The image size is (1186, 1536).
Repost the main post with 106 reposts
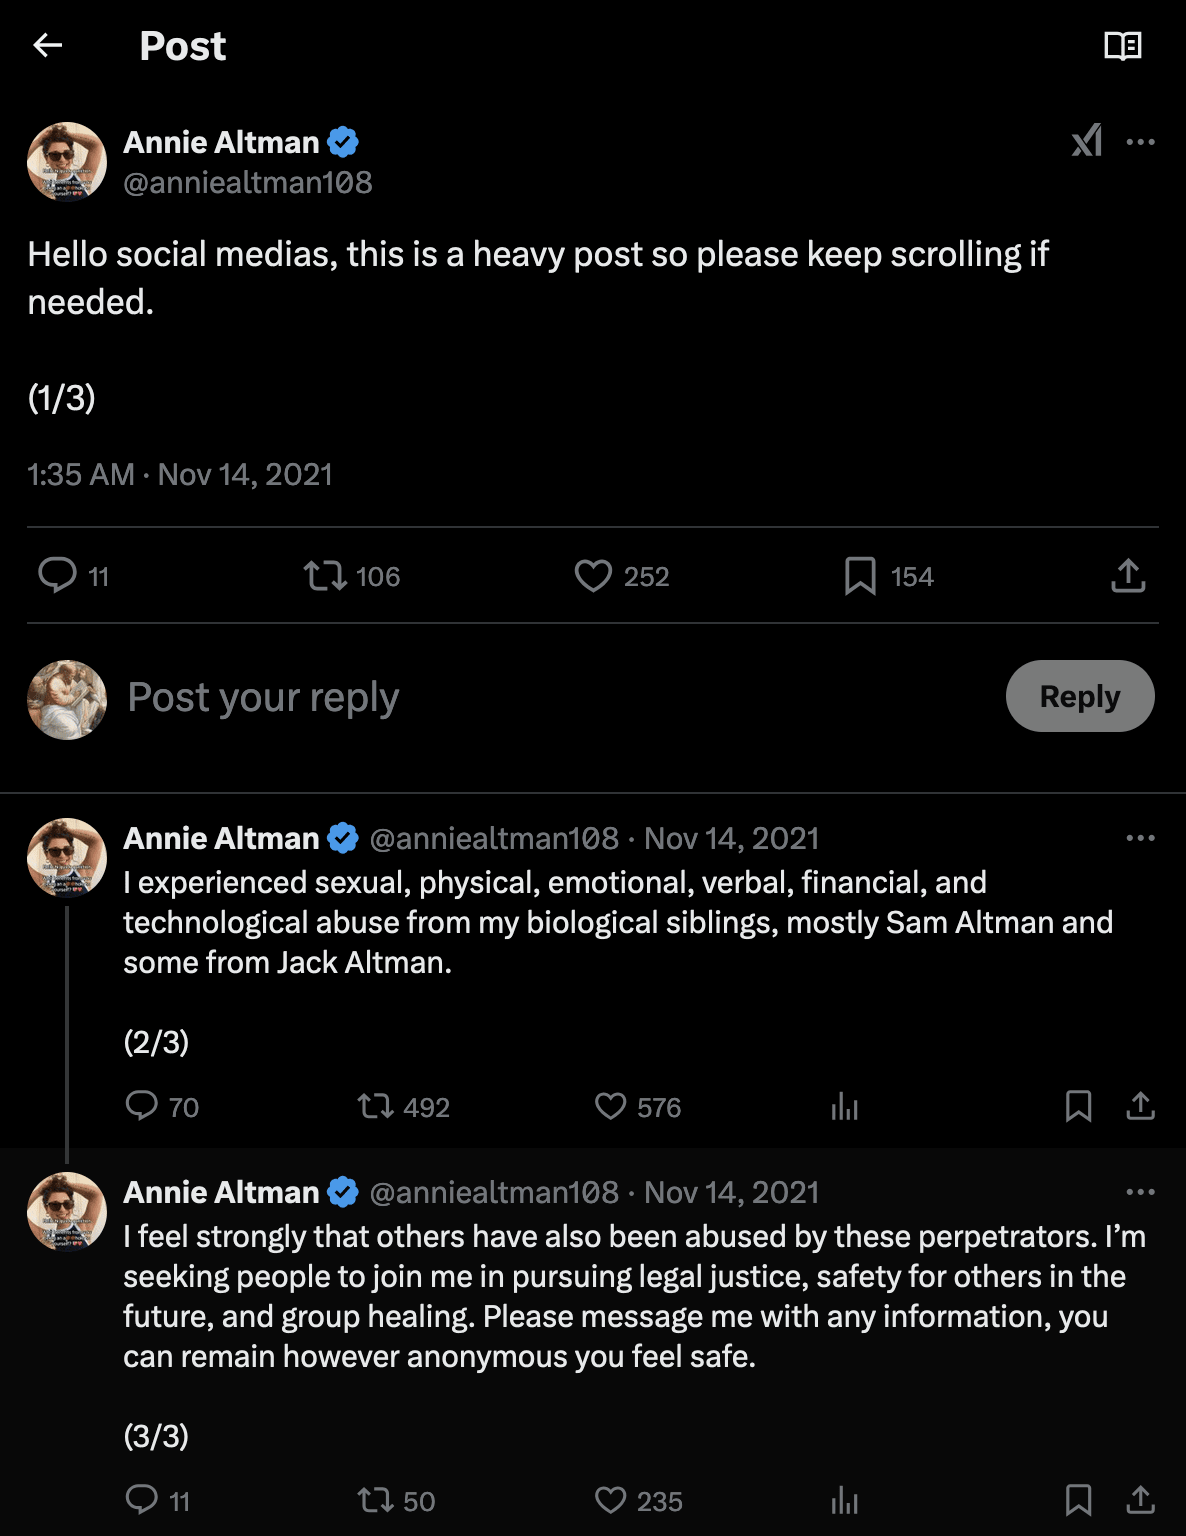(325, 576)
